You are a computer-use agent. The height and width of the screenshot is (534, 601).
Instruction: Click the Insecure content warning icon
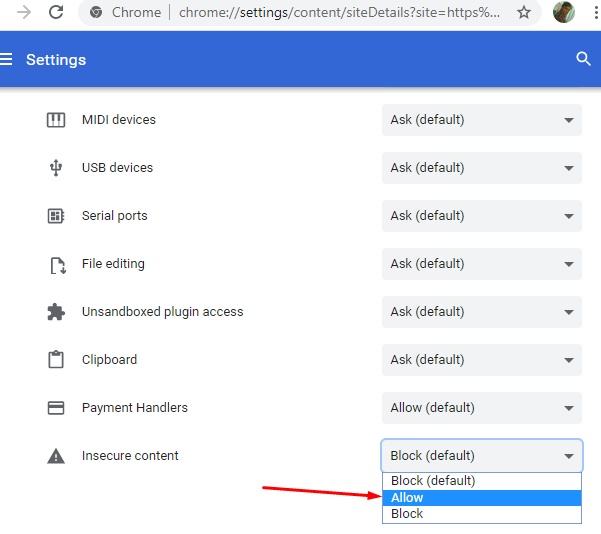coord(56,456)
